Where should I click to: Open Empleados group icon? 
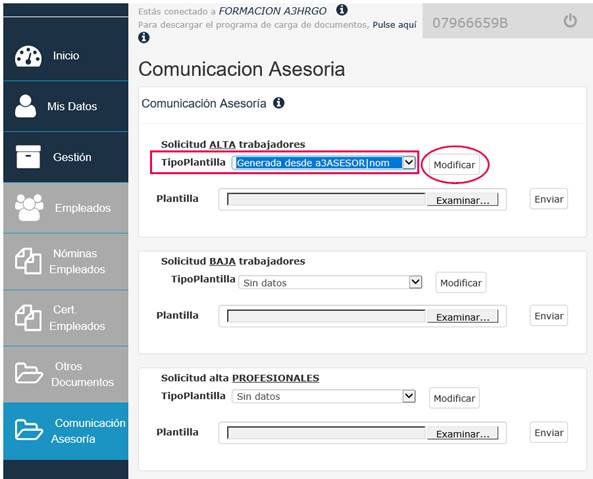[29, 207]
